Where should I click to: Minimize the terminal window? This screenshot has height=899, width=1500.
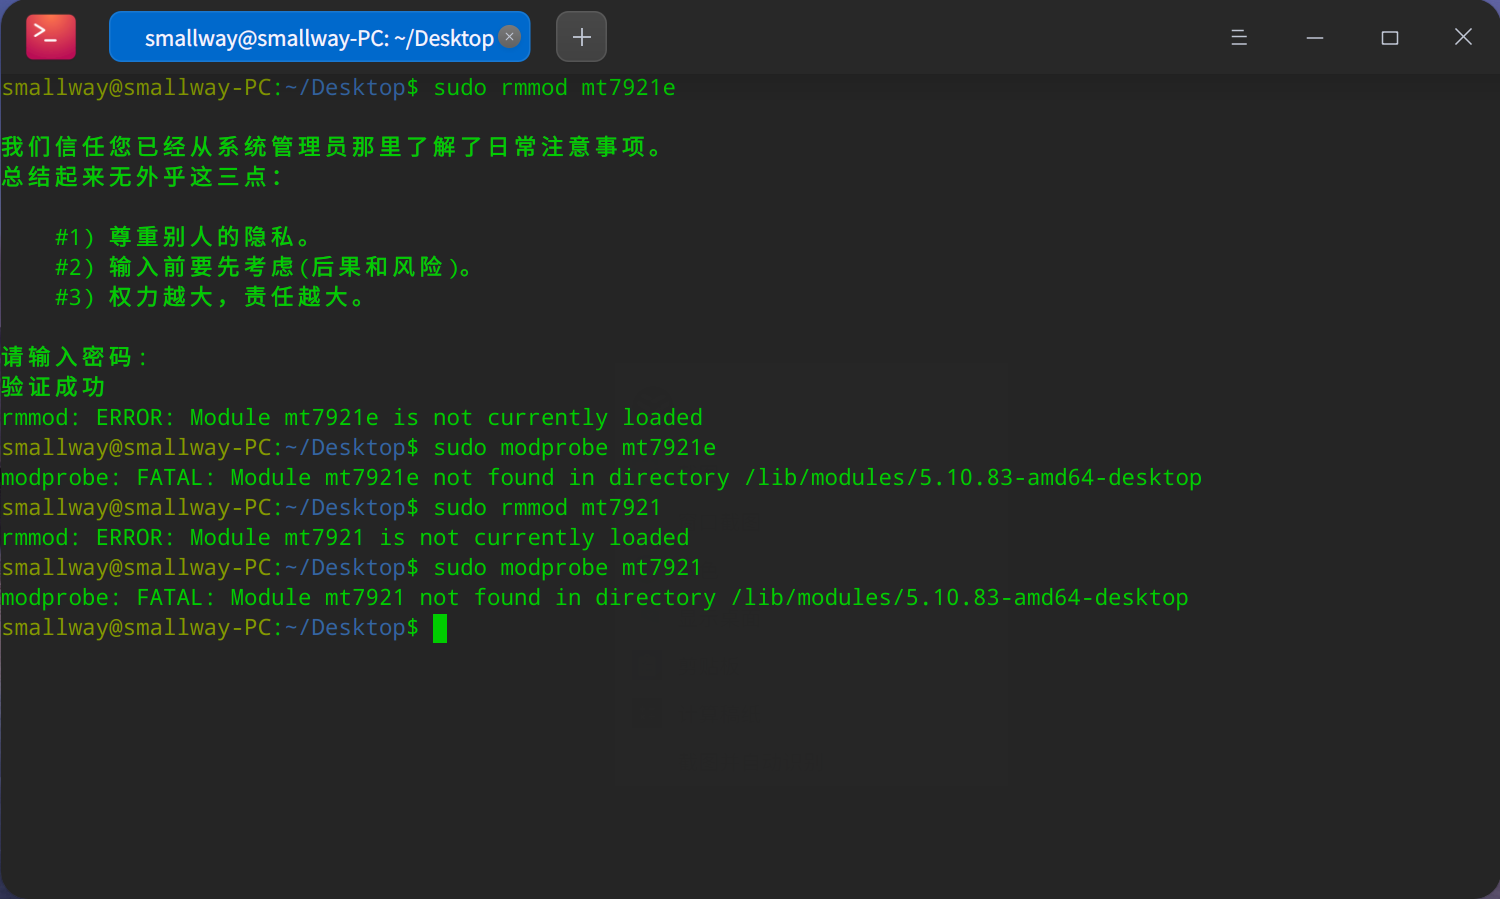point(1315,38)
